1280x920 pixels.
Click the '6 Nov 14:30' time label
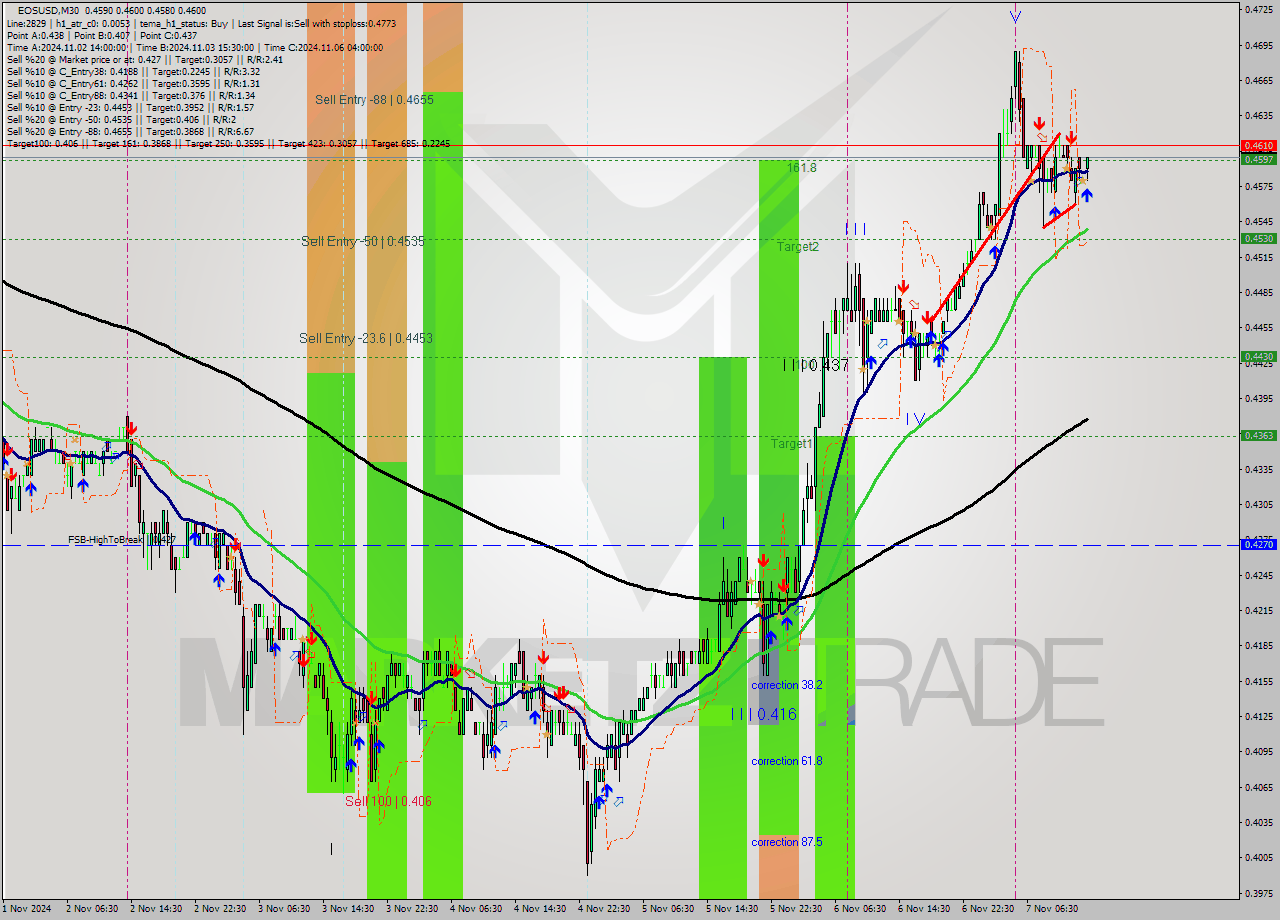pyautogui.click(x=924, y=909)
